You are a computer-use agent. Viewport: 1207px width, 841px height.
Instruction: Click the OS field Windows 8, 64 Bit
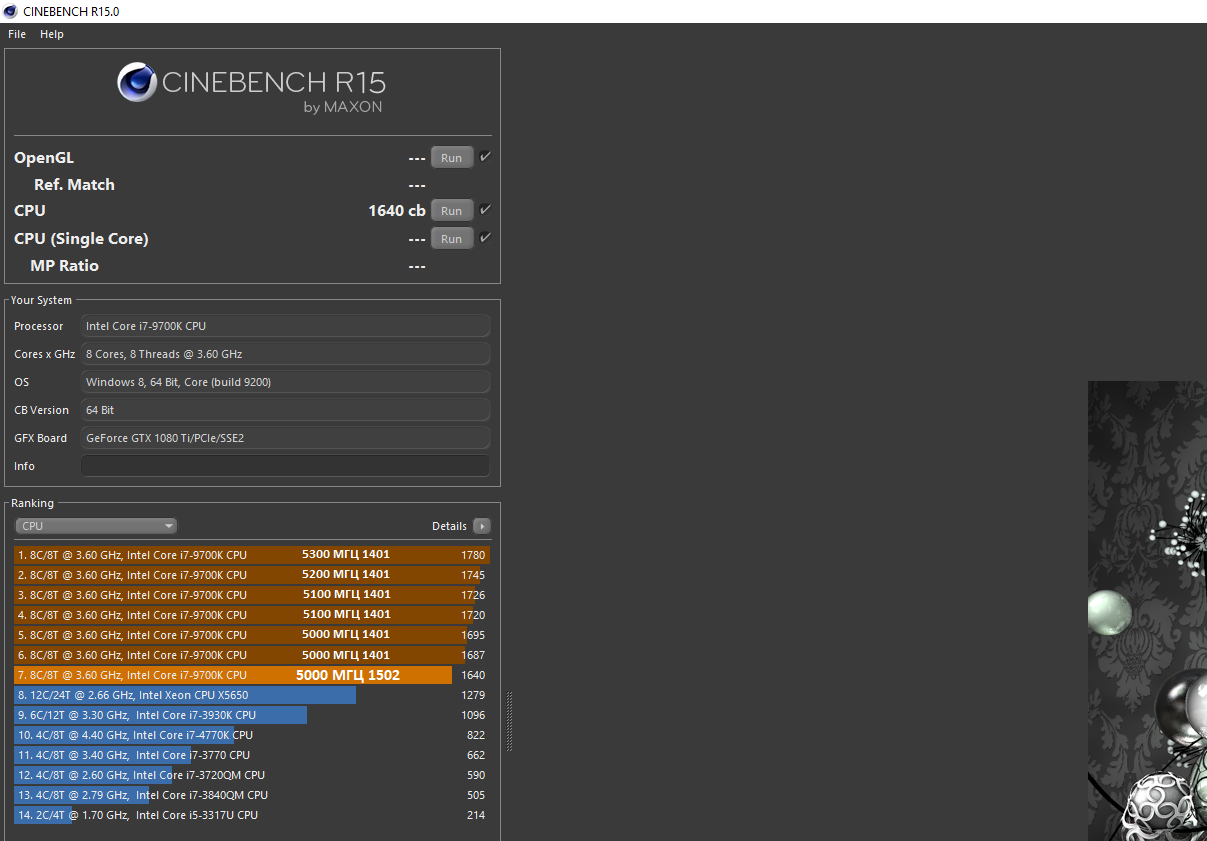(286, 382)
